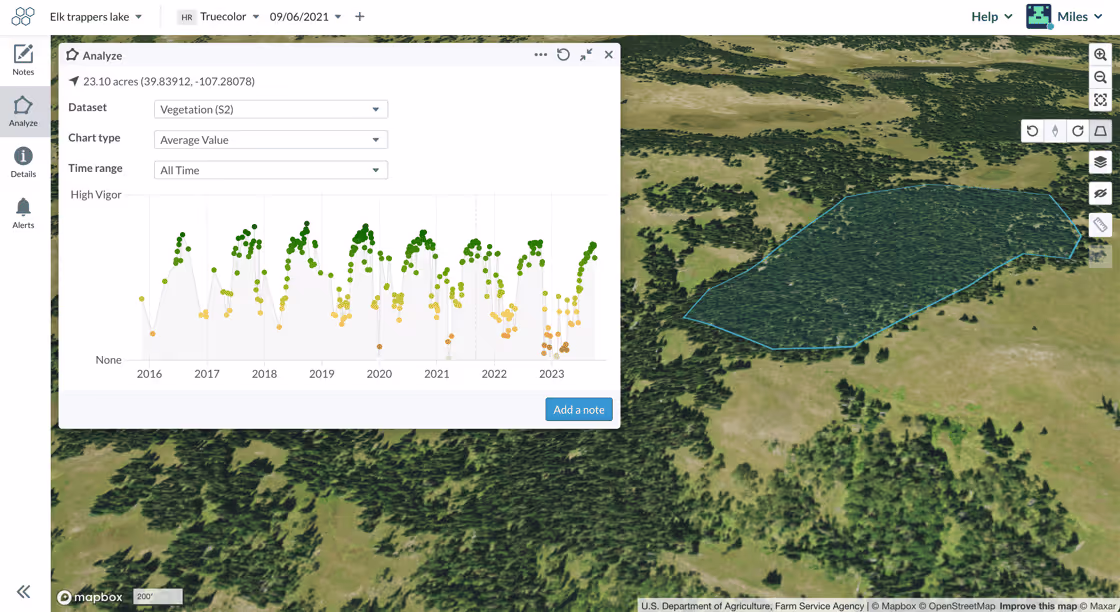Open the Elk trappers lake property menu

pyautogui.click(x=96, y=16)
